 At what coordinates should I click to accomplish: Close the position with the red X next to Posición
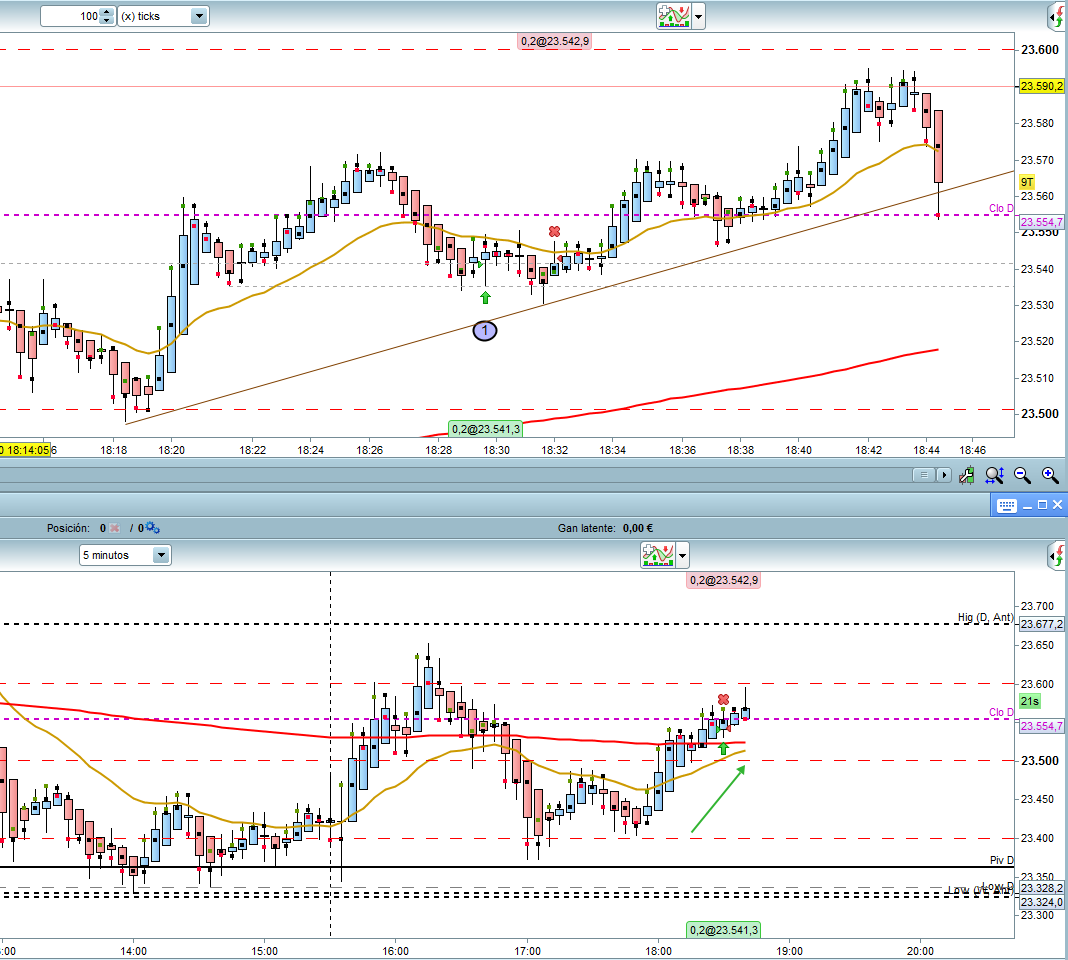click(114, 528)
